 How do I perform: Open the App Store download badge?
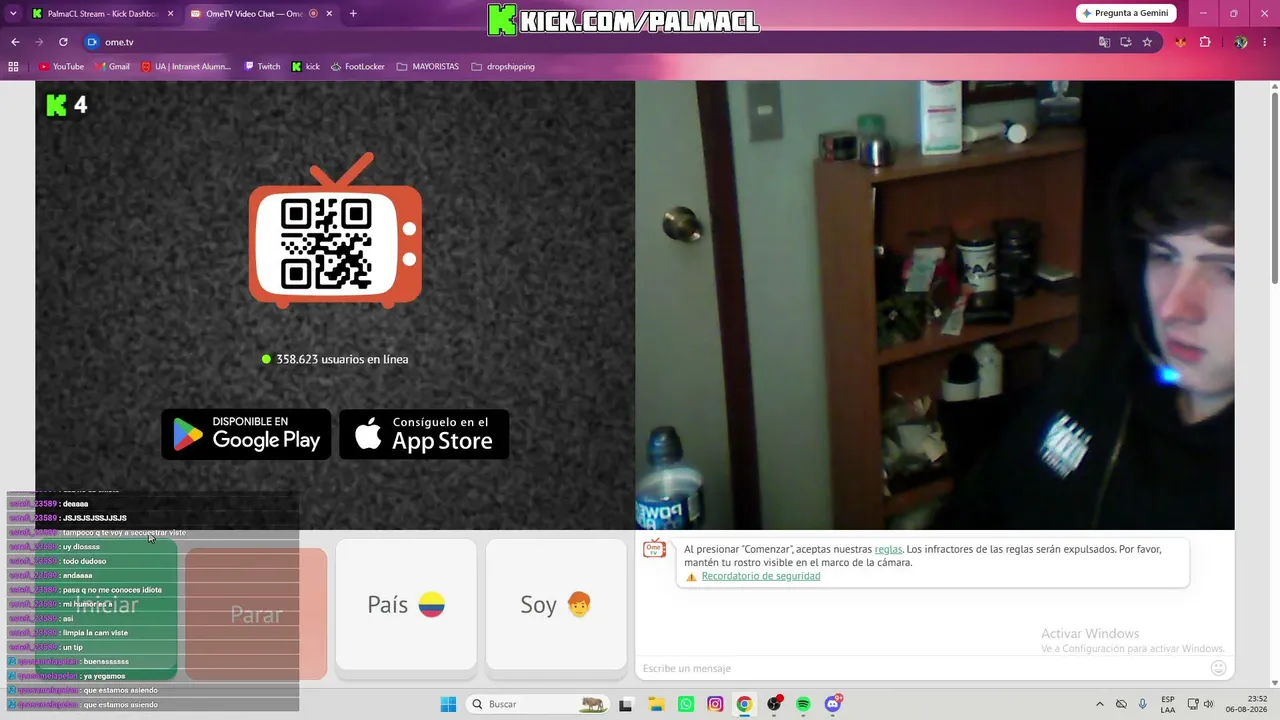tap(424, 434)
